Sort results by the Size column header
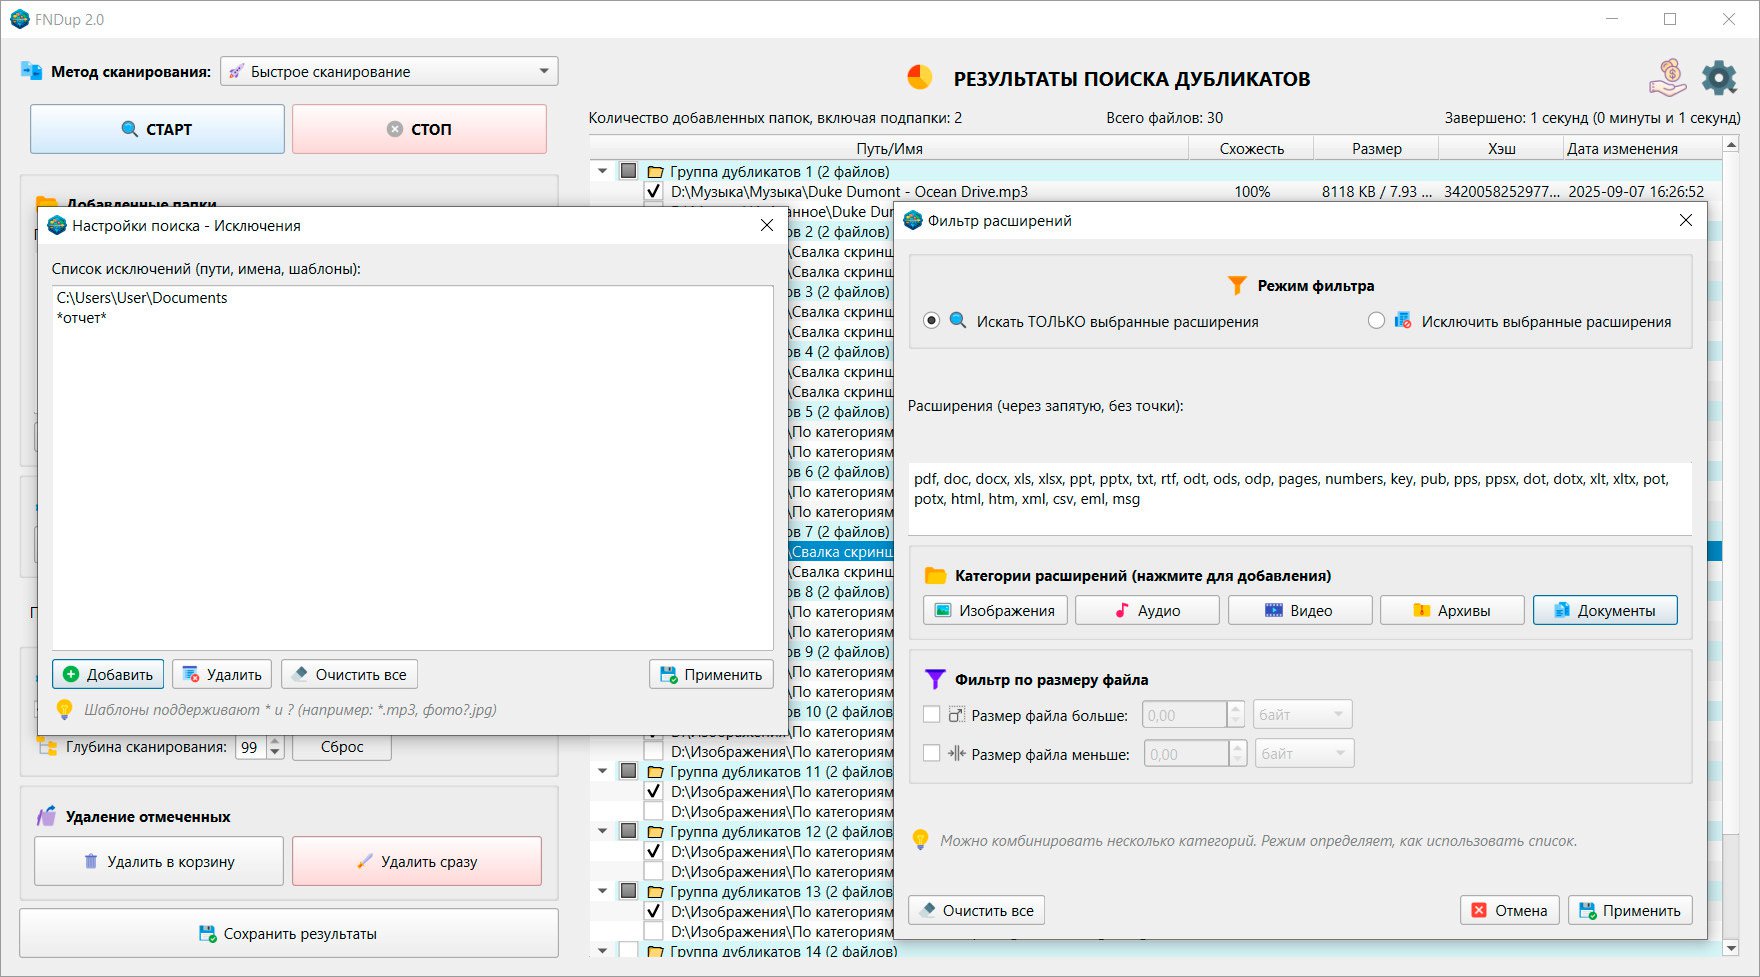Viewport: 1760px width, 977px height. pos(1376,148)
